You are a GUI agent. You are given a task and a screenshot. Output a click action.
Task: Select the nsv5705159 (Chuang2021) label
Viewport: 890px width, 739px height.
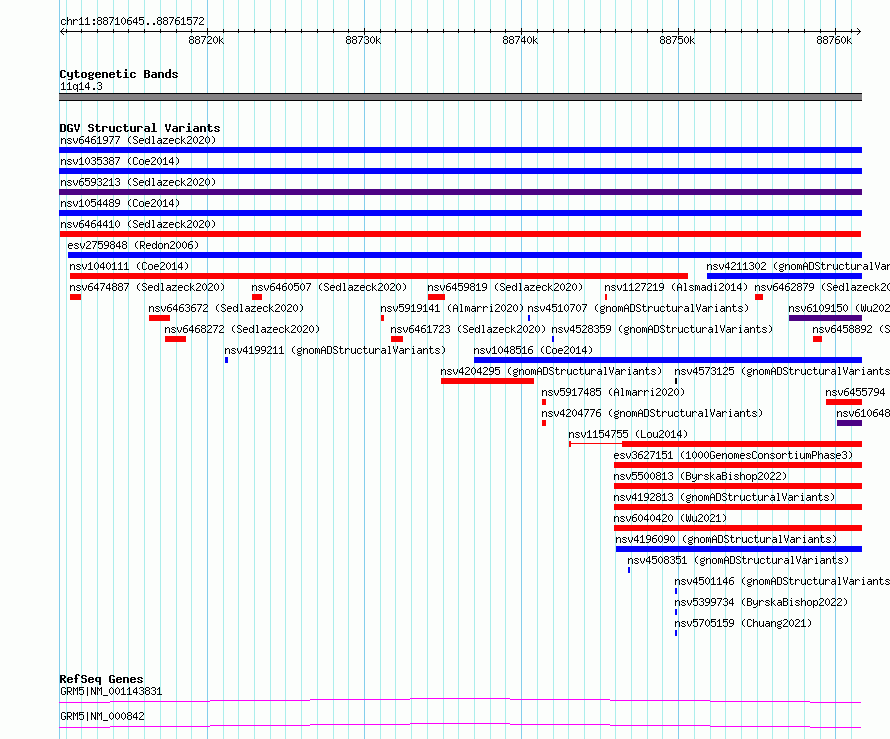coord(744,623)
